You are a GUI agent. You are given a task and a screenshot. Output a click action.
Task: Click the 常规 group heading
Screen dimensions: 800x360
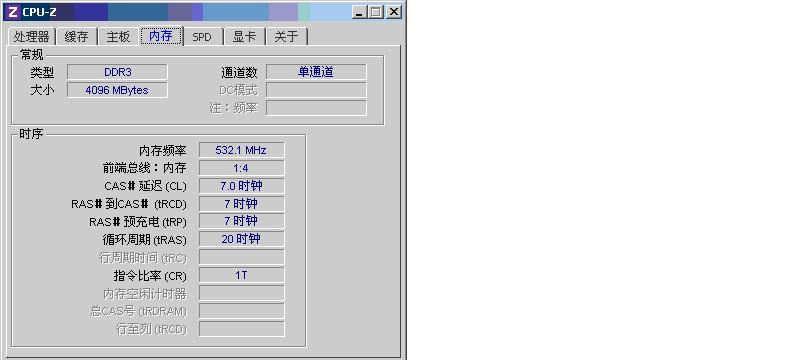click(31, 55)
